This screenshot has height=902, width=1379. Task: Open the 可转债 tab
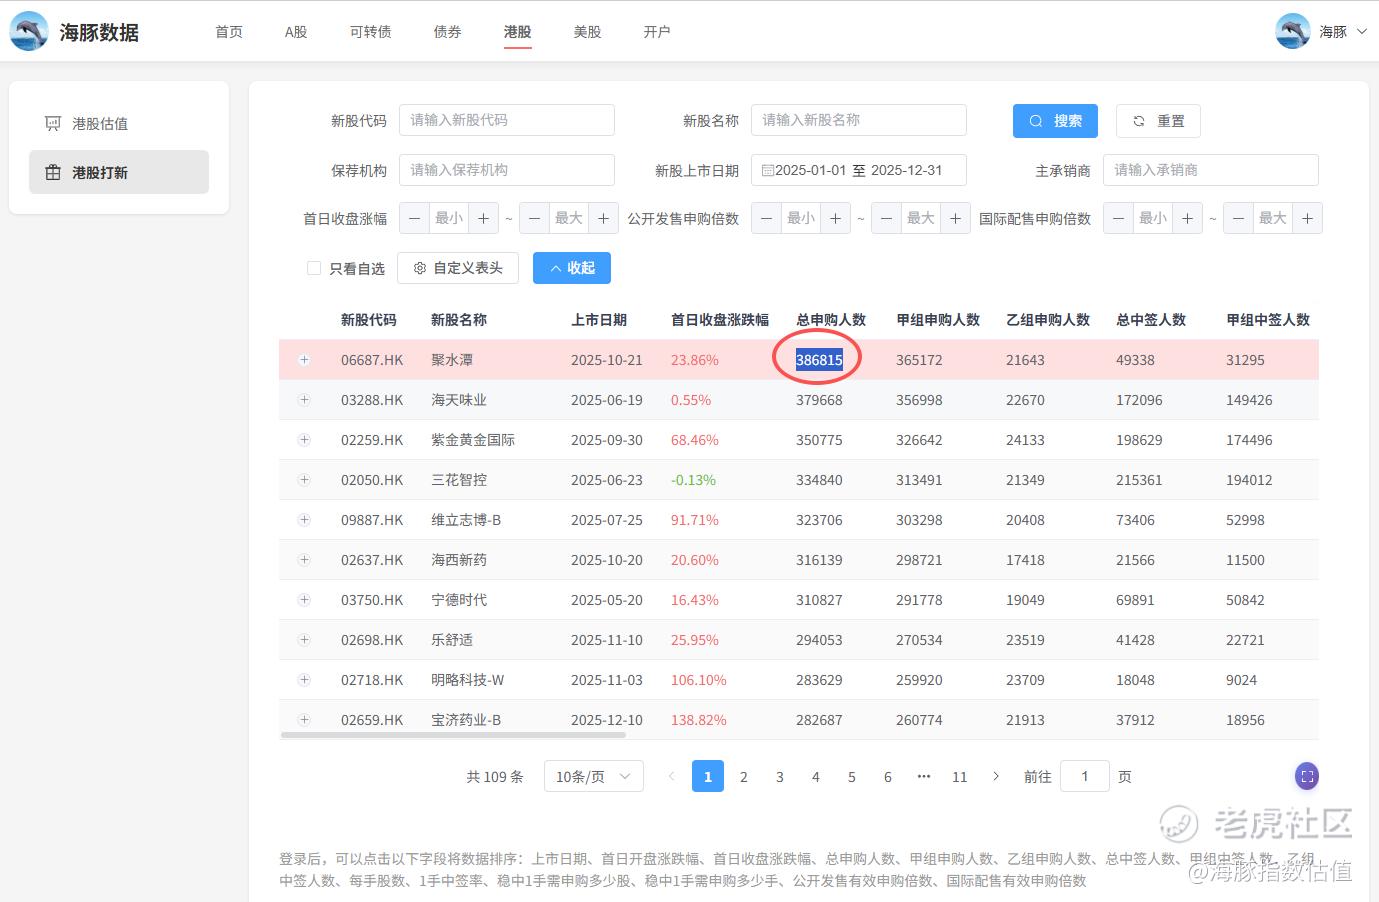point(370,32)
